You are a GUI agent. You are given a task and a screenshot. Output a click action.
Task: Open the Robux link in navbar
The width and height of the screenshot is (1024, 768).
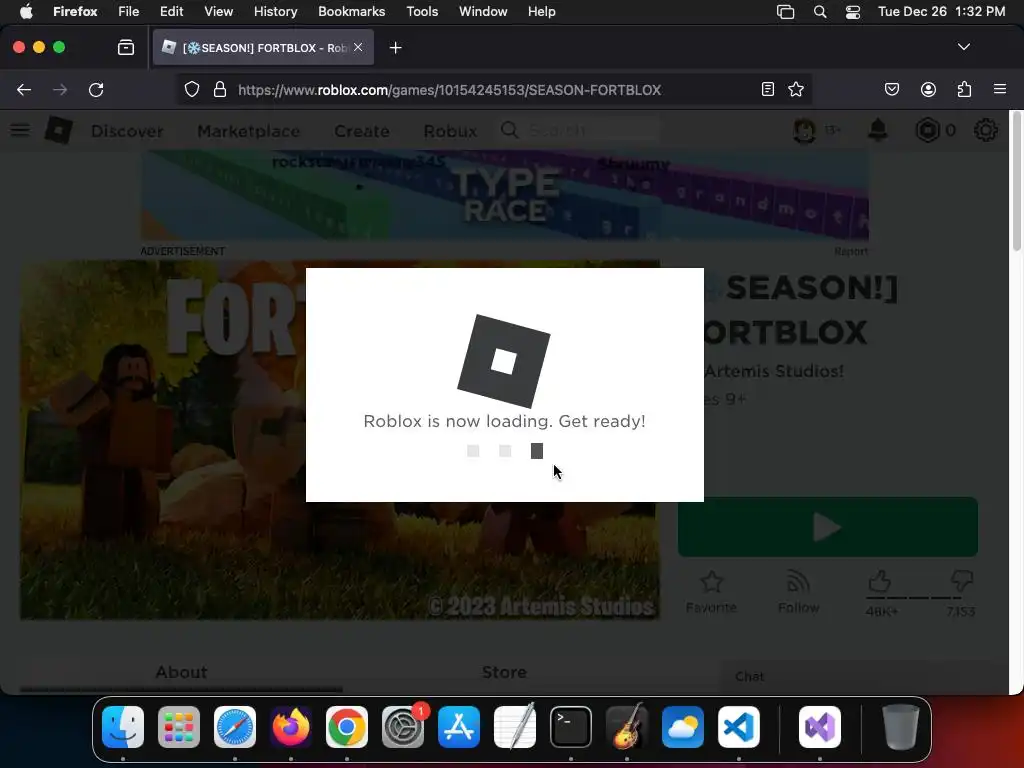450,131
